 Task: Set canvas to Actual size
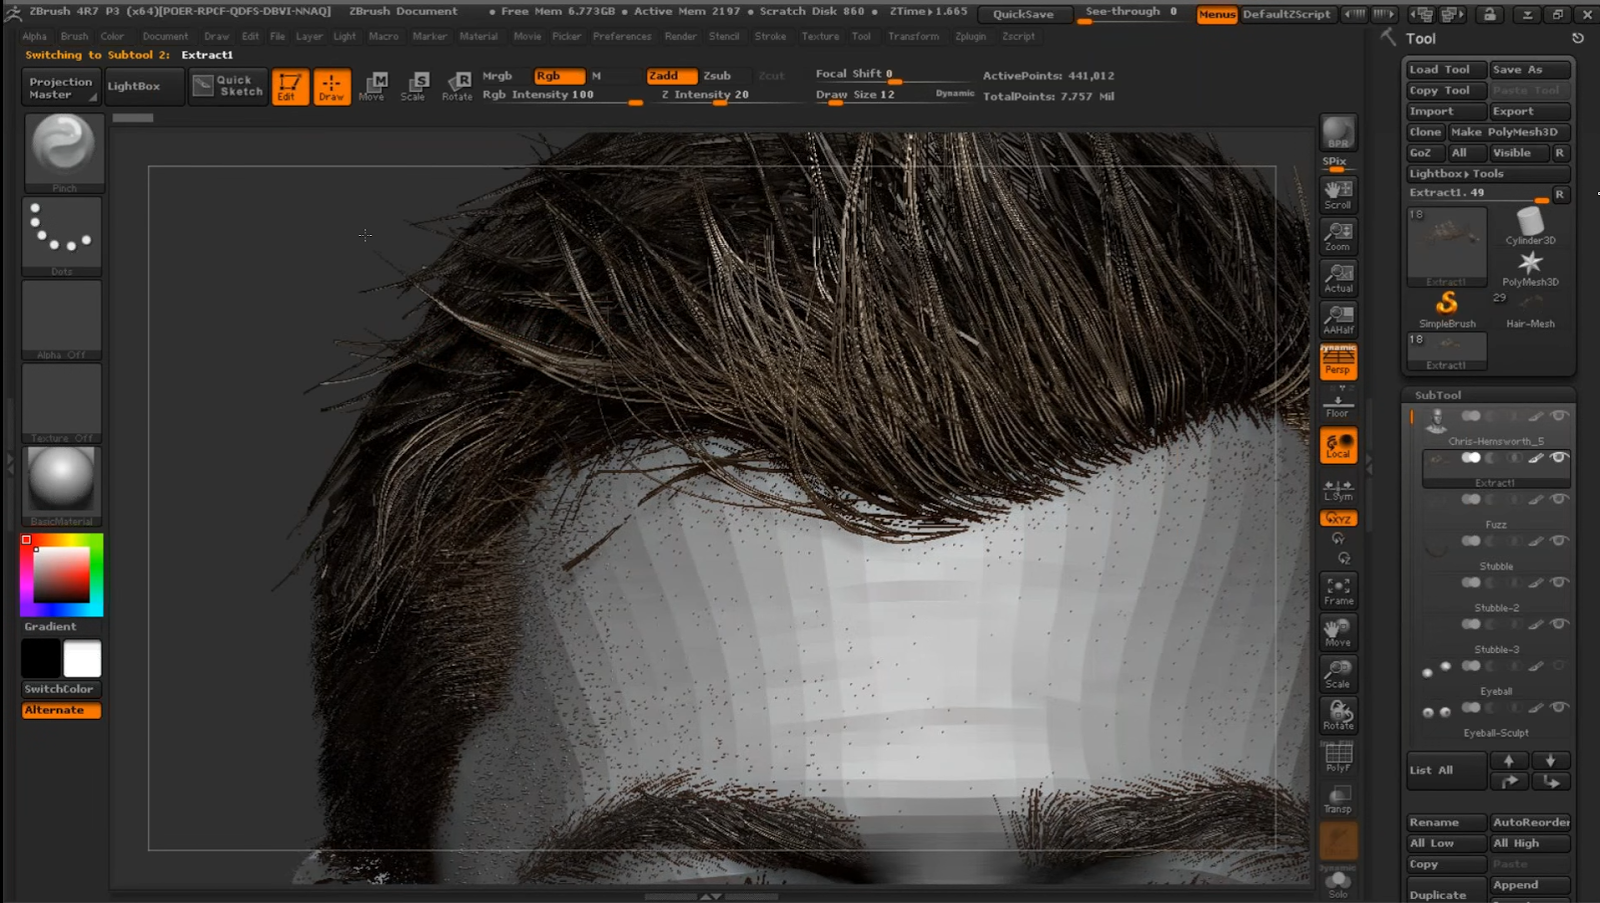(x=1338, y=278)
